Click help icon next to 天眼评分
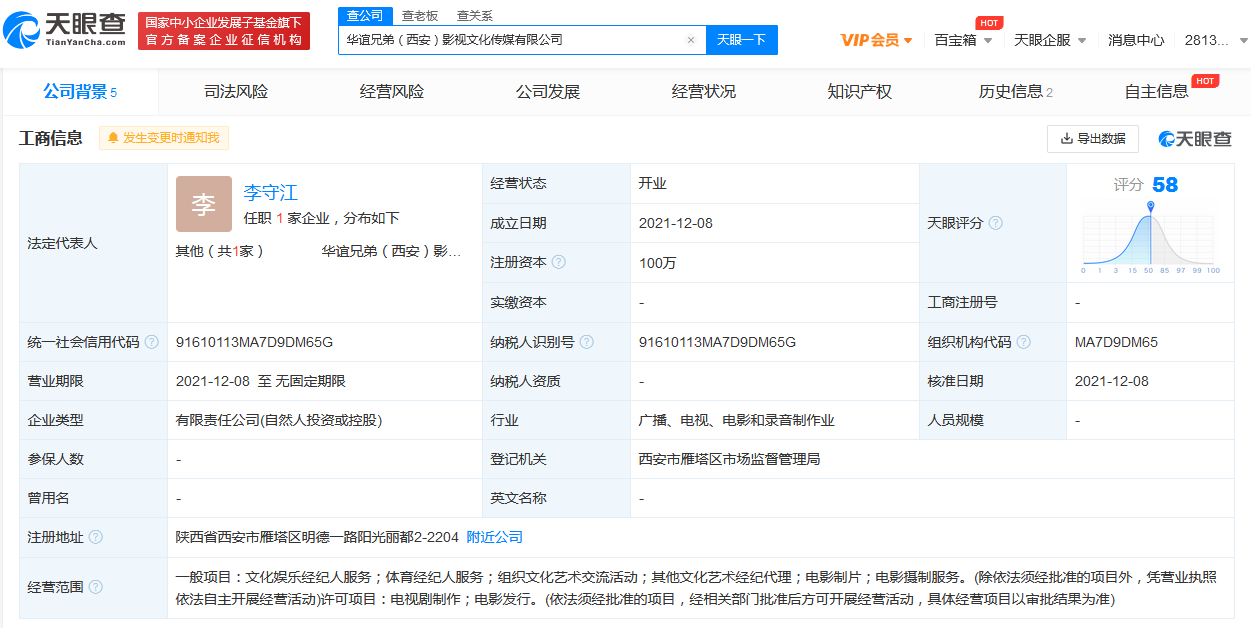1251x628 pixels. click(995, 223)
